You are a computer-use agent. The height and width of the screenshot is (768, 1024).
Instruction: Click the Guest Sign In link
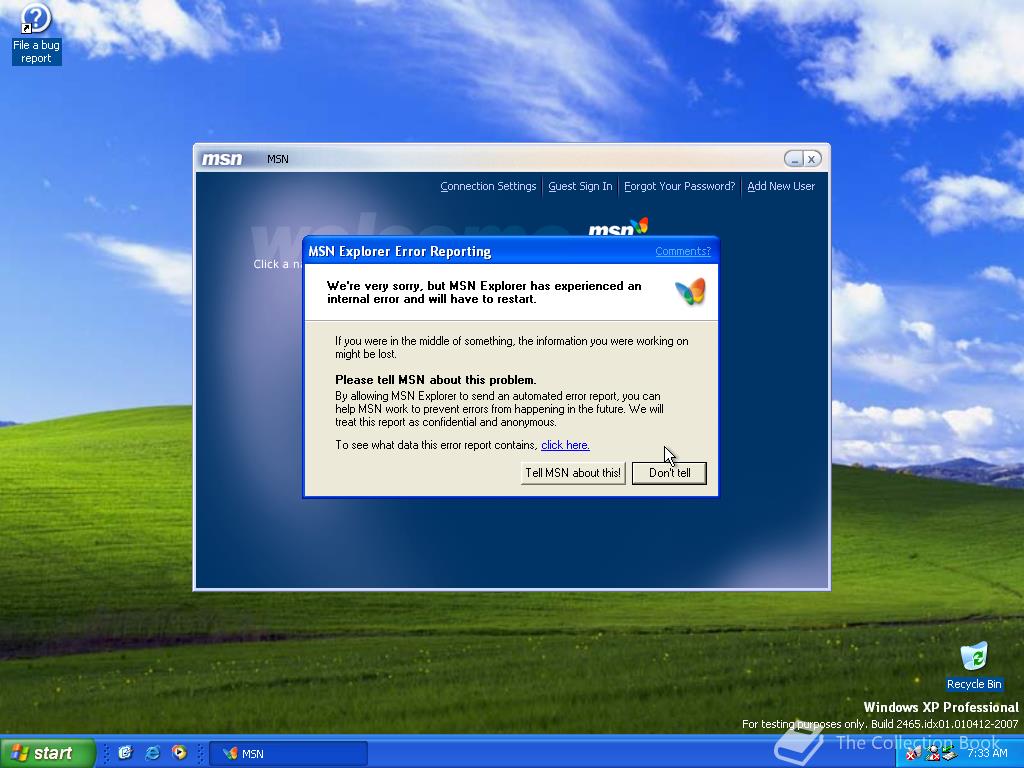(x=580, y=186)
